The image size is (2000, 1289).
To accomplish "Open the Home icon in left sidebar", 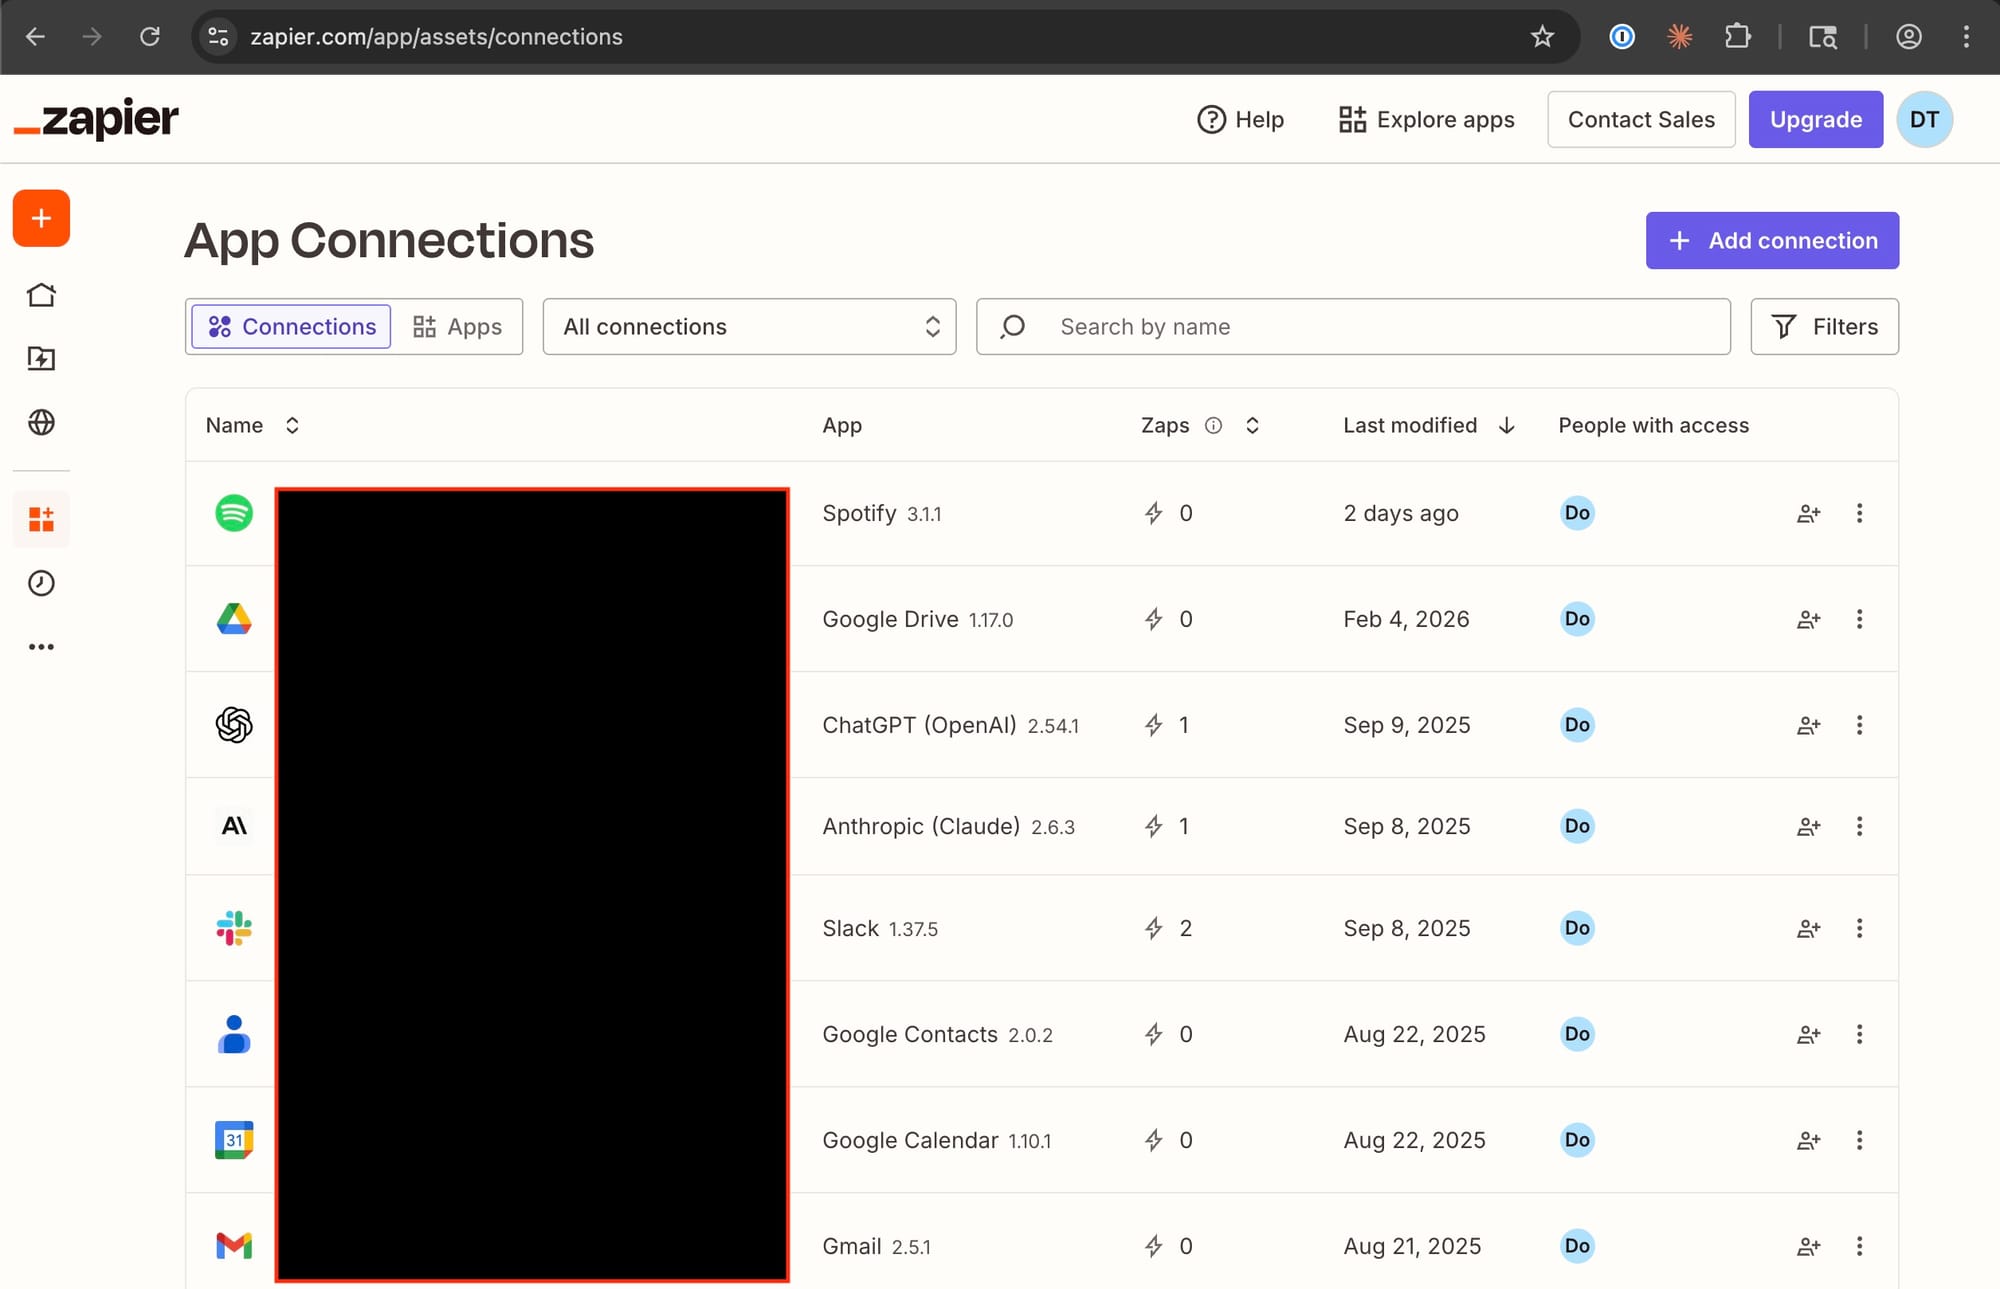I will (x=41, y=295).
